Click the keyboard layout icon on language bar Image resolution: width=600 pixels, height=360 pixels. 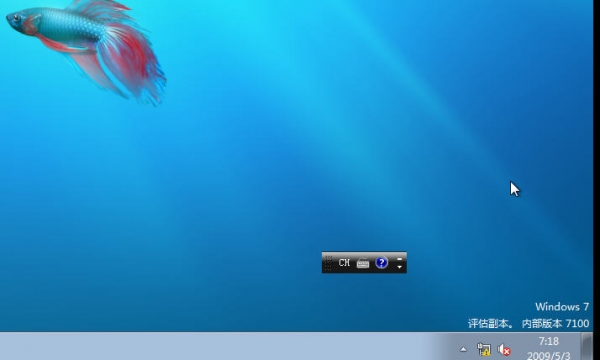point(363,263)
